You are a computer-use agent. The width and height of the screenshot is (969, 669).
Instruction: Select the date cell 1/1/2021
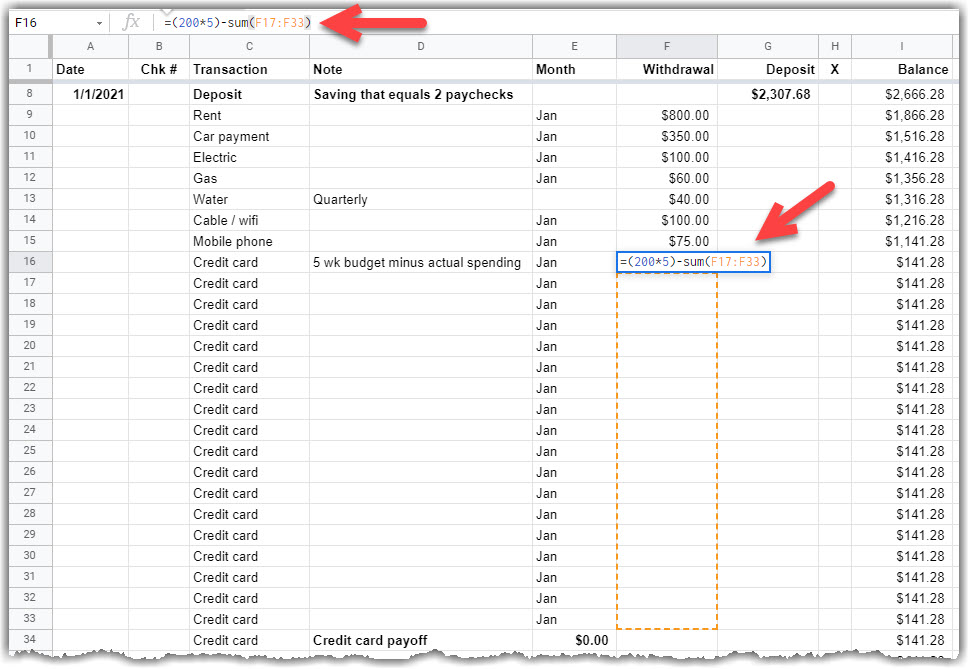pos(89,93)
